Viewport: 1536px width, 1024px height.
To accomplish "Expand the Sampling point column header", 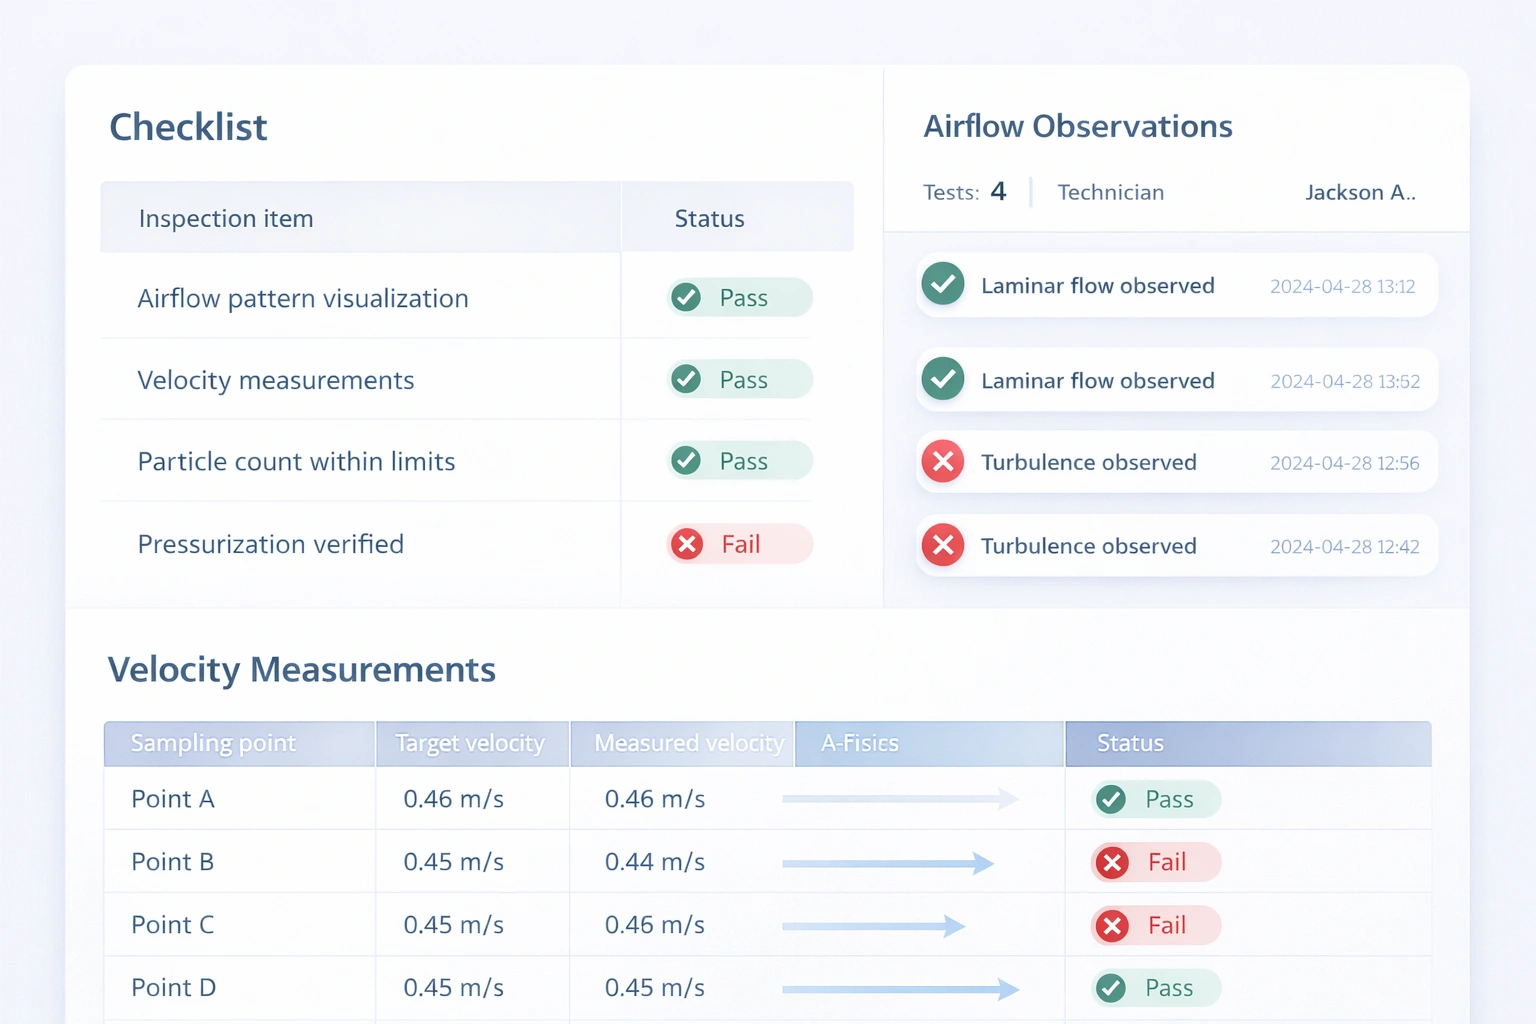I will click(x=213, y=743).
